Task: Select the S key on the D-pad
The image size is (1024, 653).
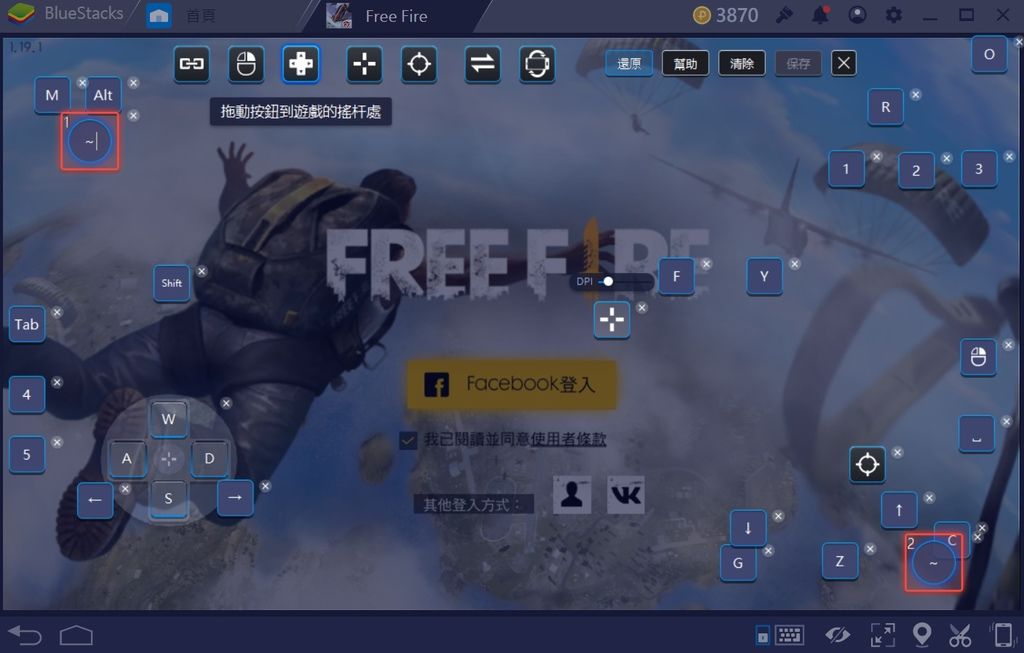Action: coord(168,499)
